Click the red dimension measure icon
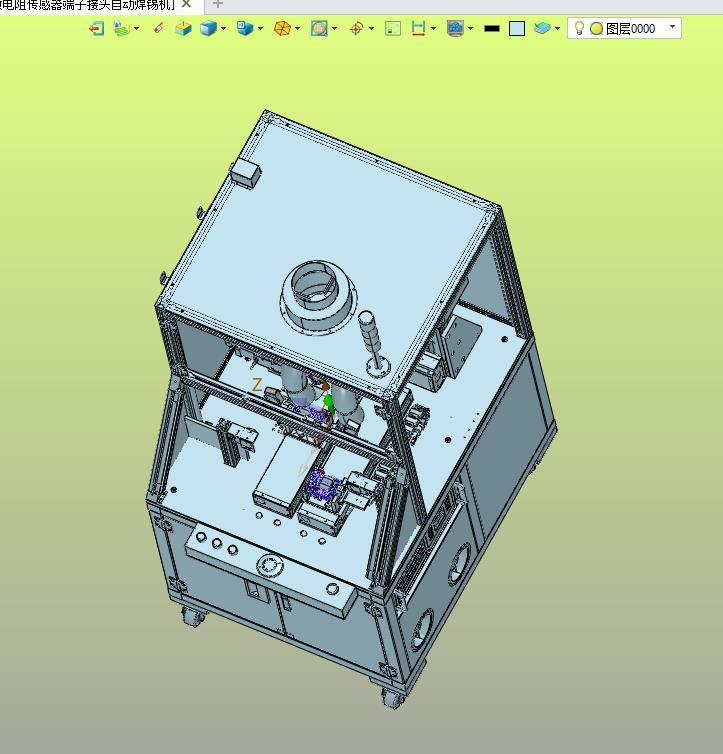This screenshot has width=723, height=754. 418,28
